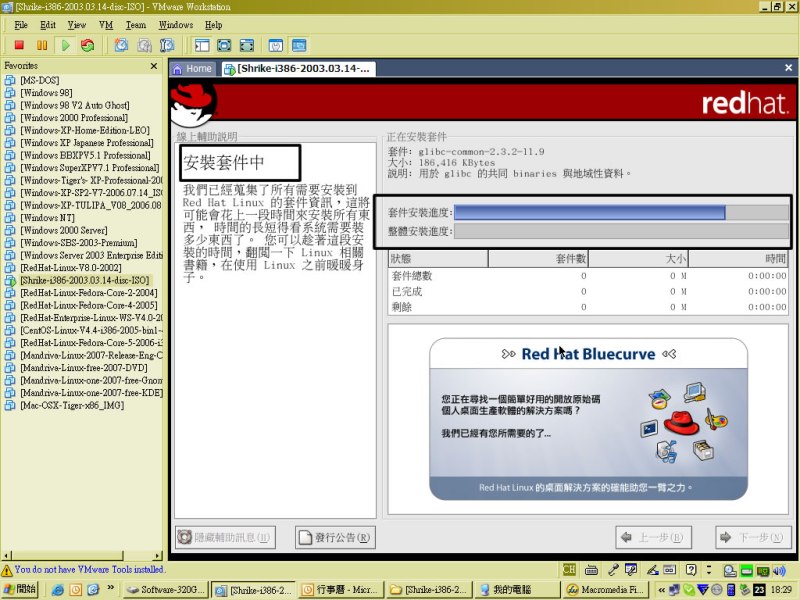
Task: Click the yellow Suspend toolbar icon
Action: coord(42,45)
